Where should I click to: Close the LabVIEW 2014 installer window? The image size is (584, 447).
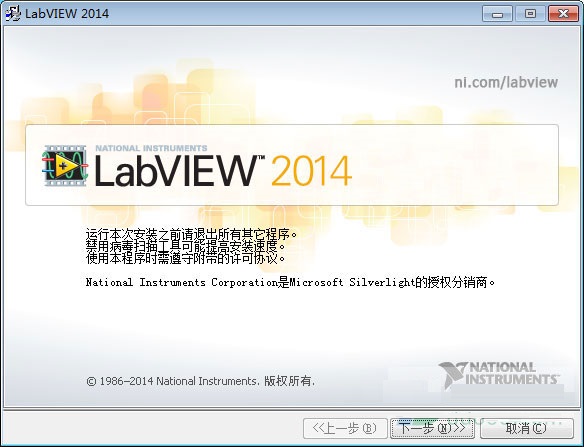[x=563, y=14]
